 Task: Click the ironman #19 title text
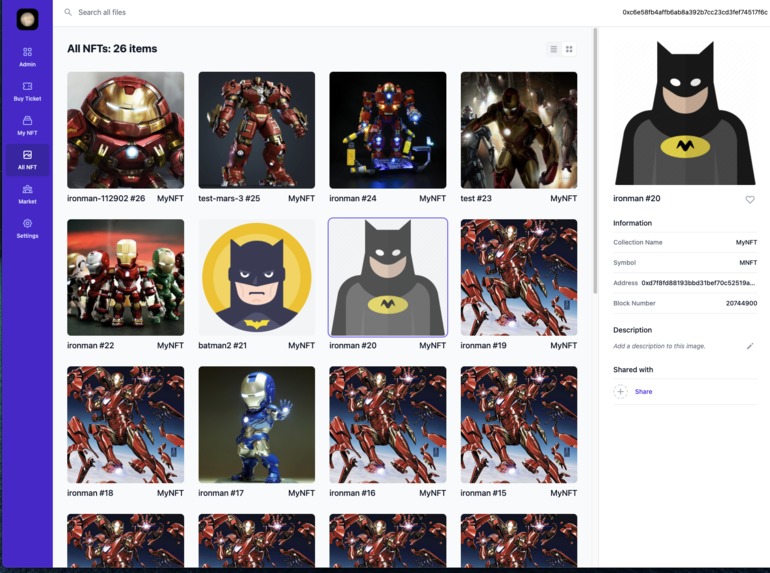[483, 346]
